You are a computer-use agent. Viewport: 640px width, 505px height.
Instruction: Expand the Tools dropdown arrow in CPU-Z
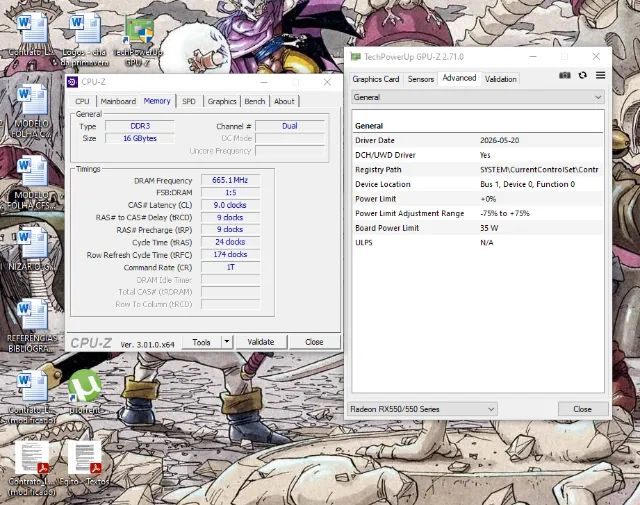pos(227,342)
